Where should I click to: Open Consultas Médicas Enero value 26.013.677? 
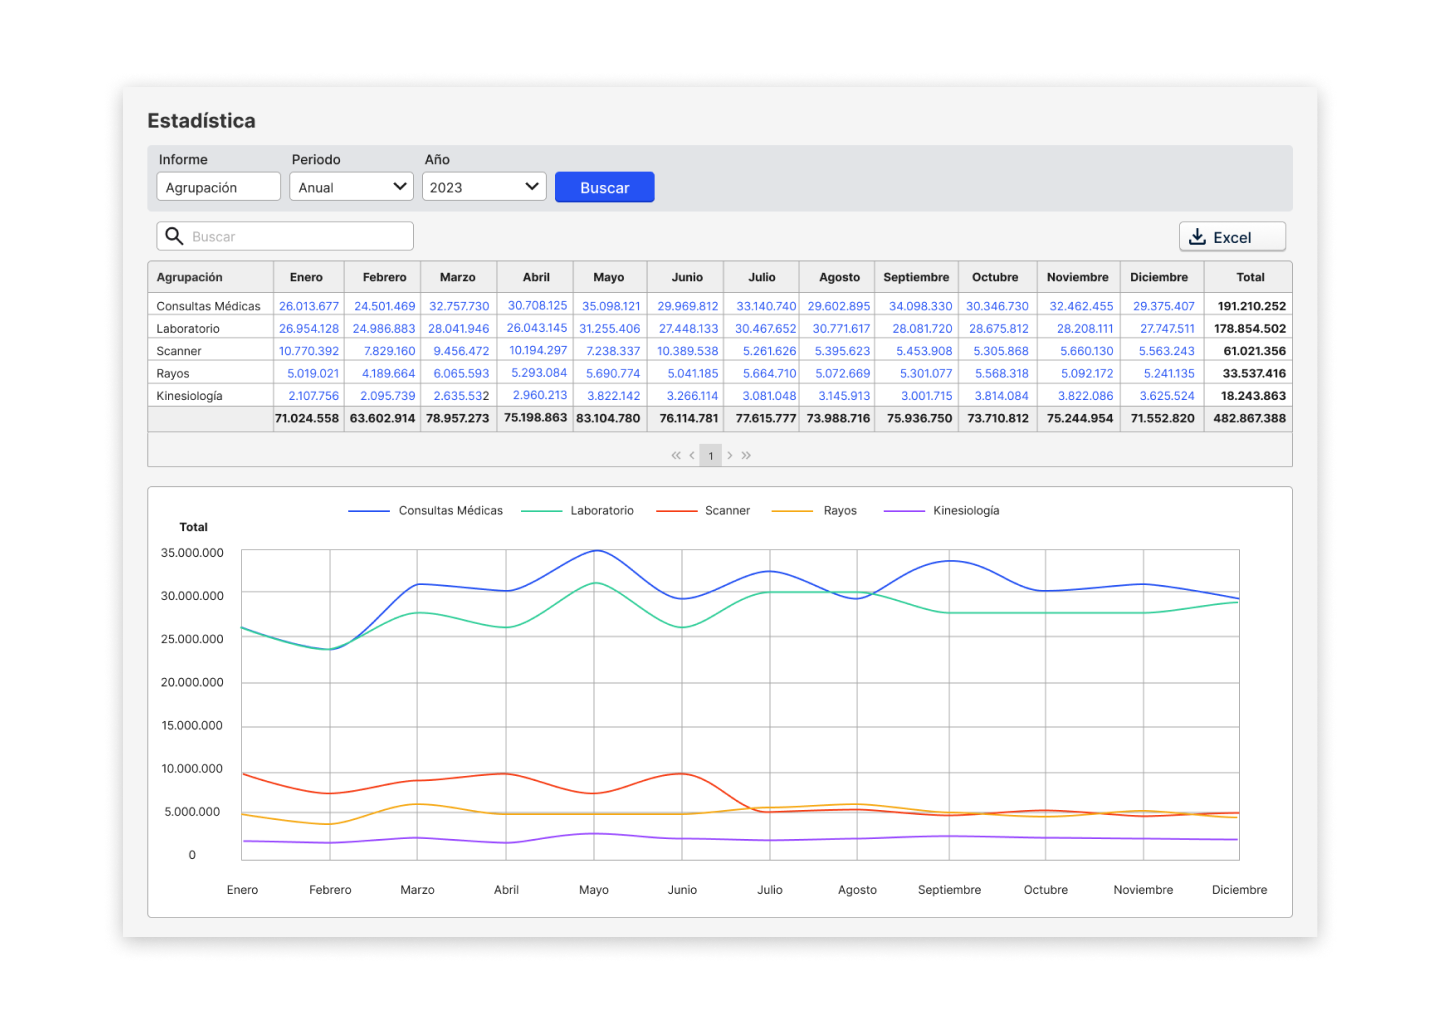pos(309,306)
